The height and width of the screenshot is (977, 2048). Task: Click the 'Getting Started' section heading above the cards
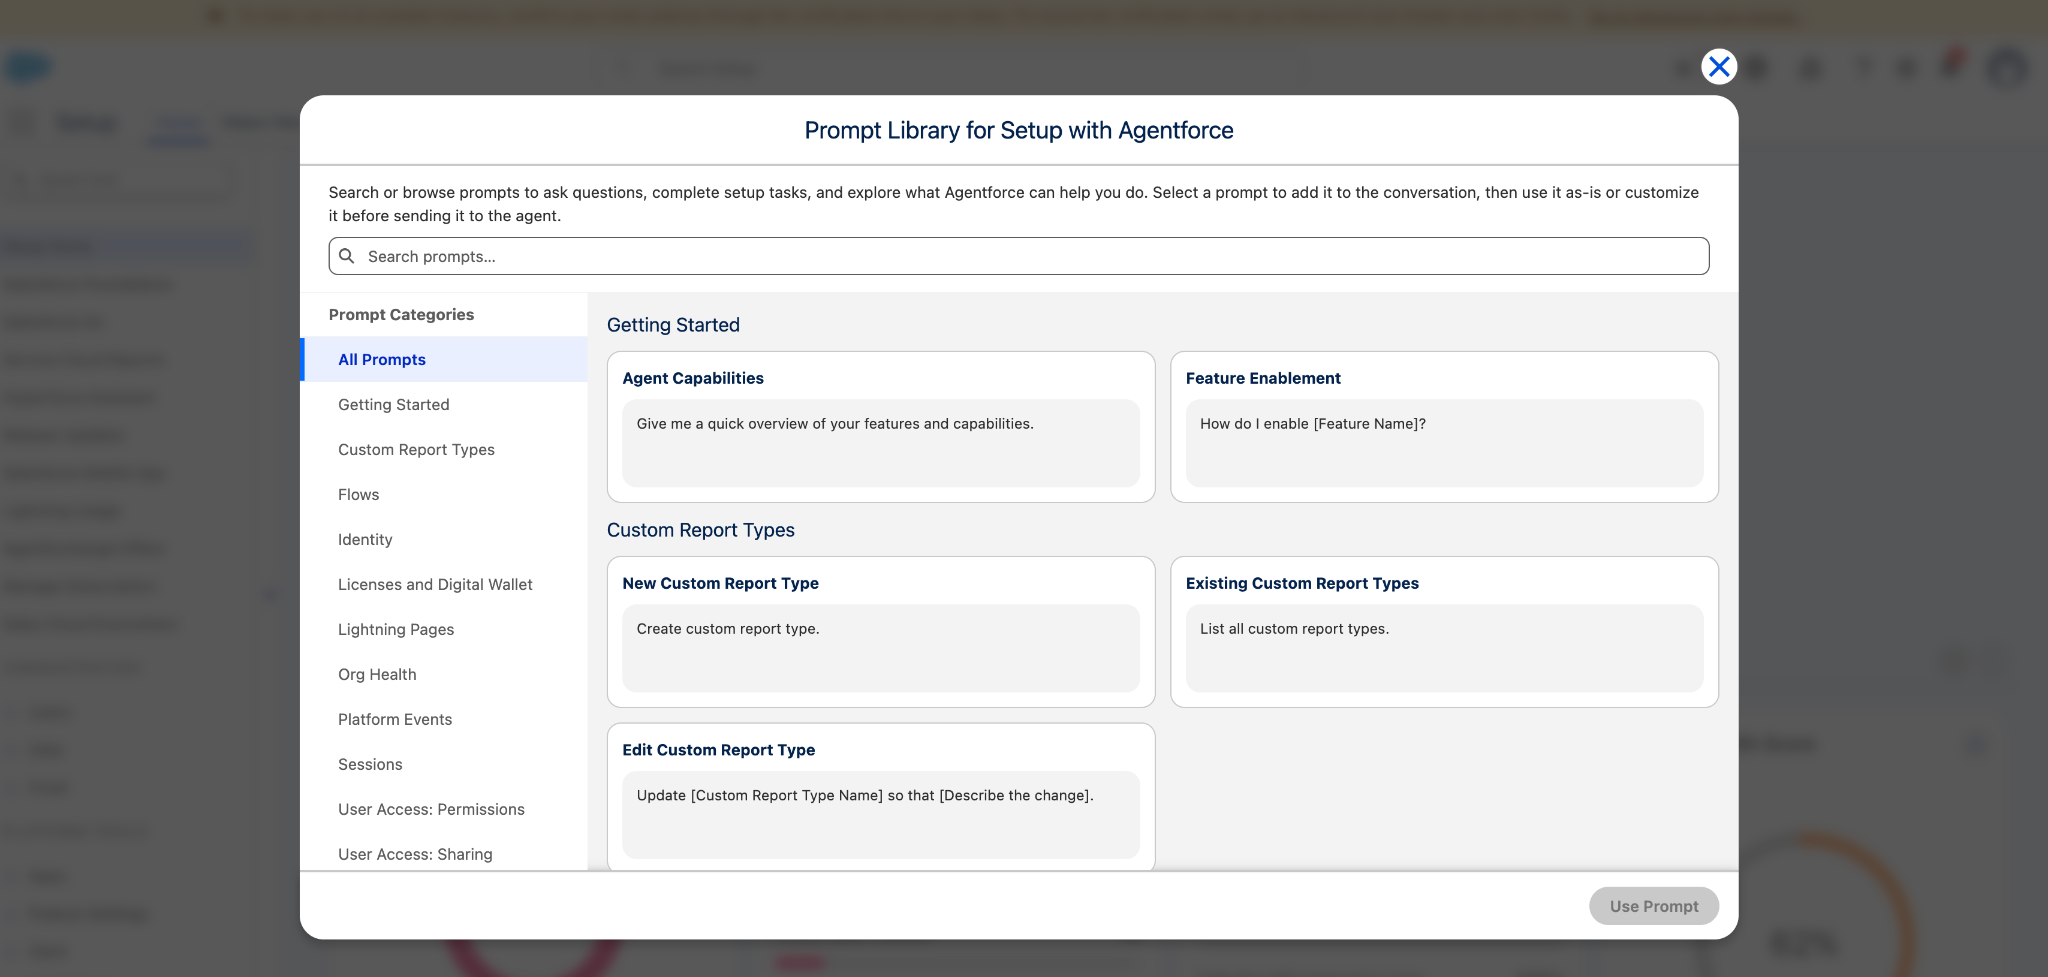pos(673,325)
